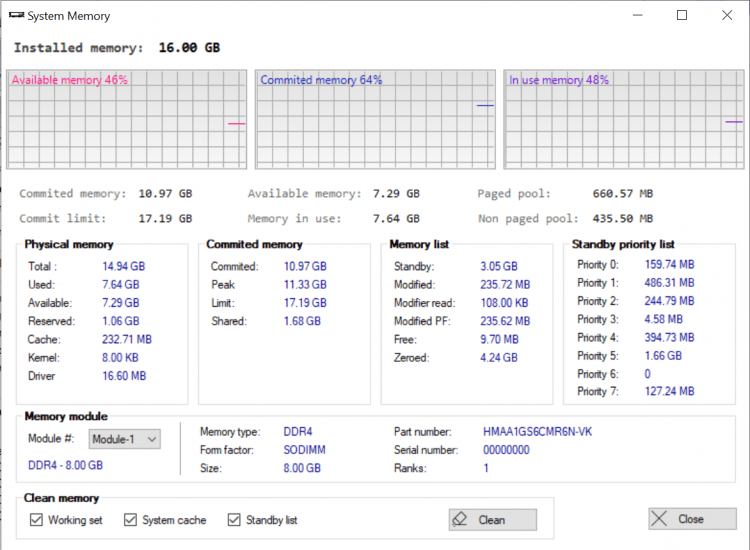750x550 pixels.
Task: Close the window using title bar X
Action: (x=727, y=16)
